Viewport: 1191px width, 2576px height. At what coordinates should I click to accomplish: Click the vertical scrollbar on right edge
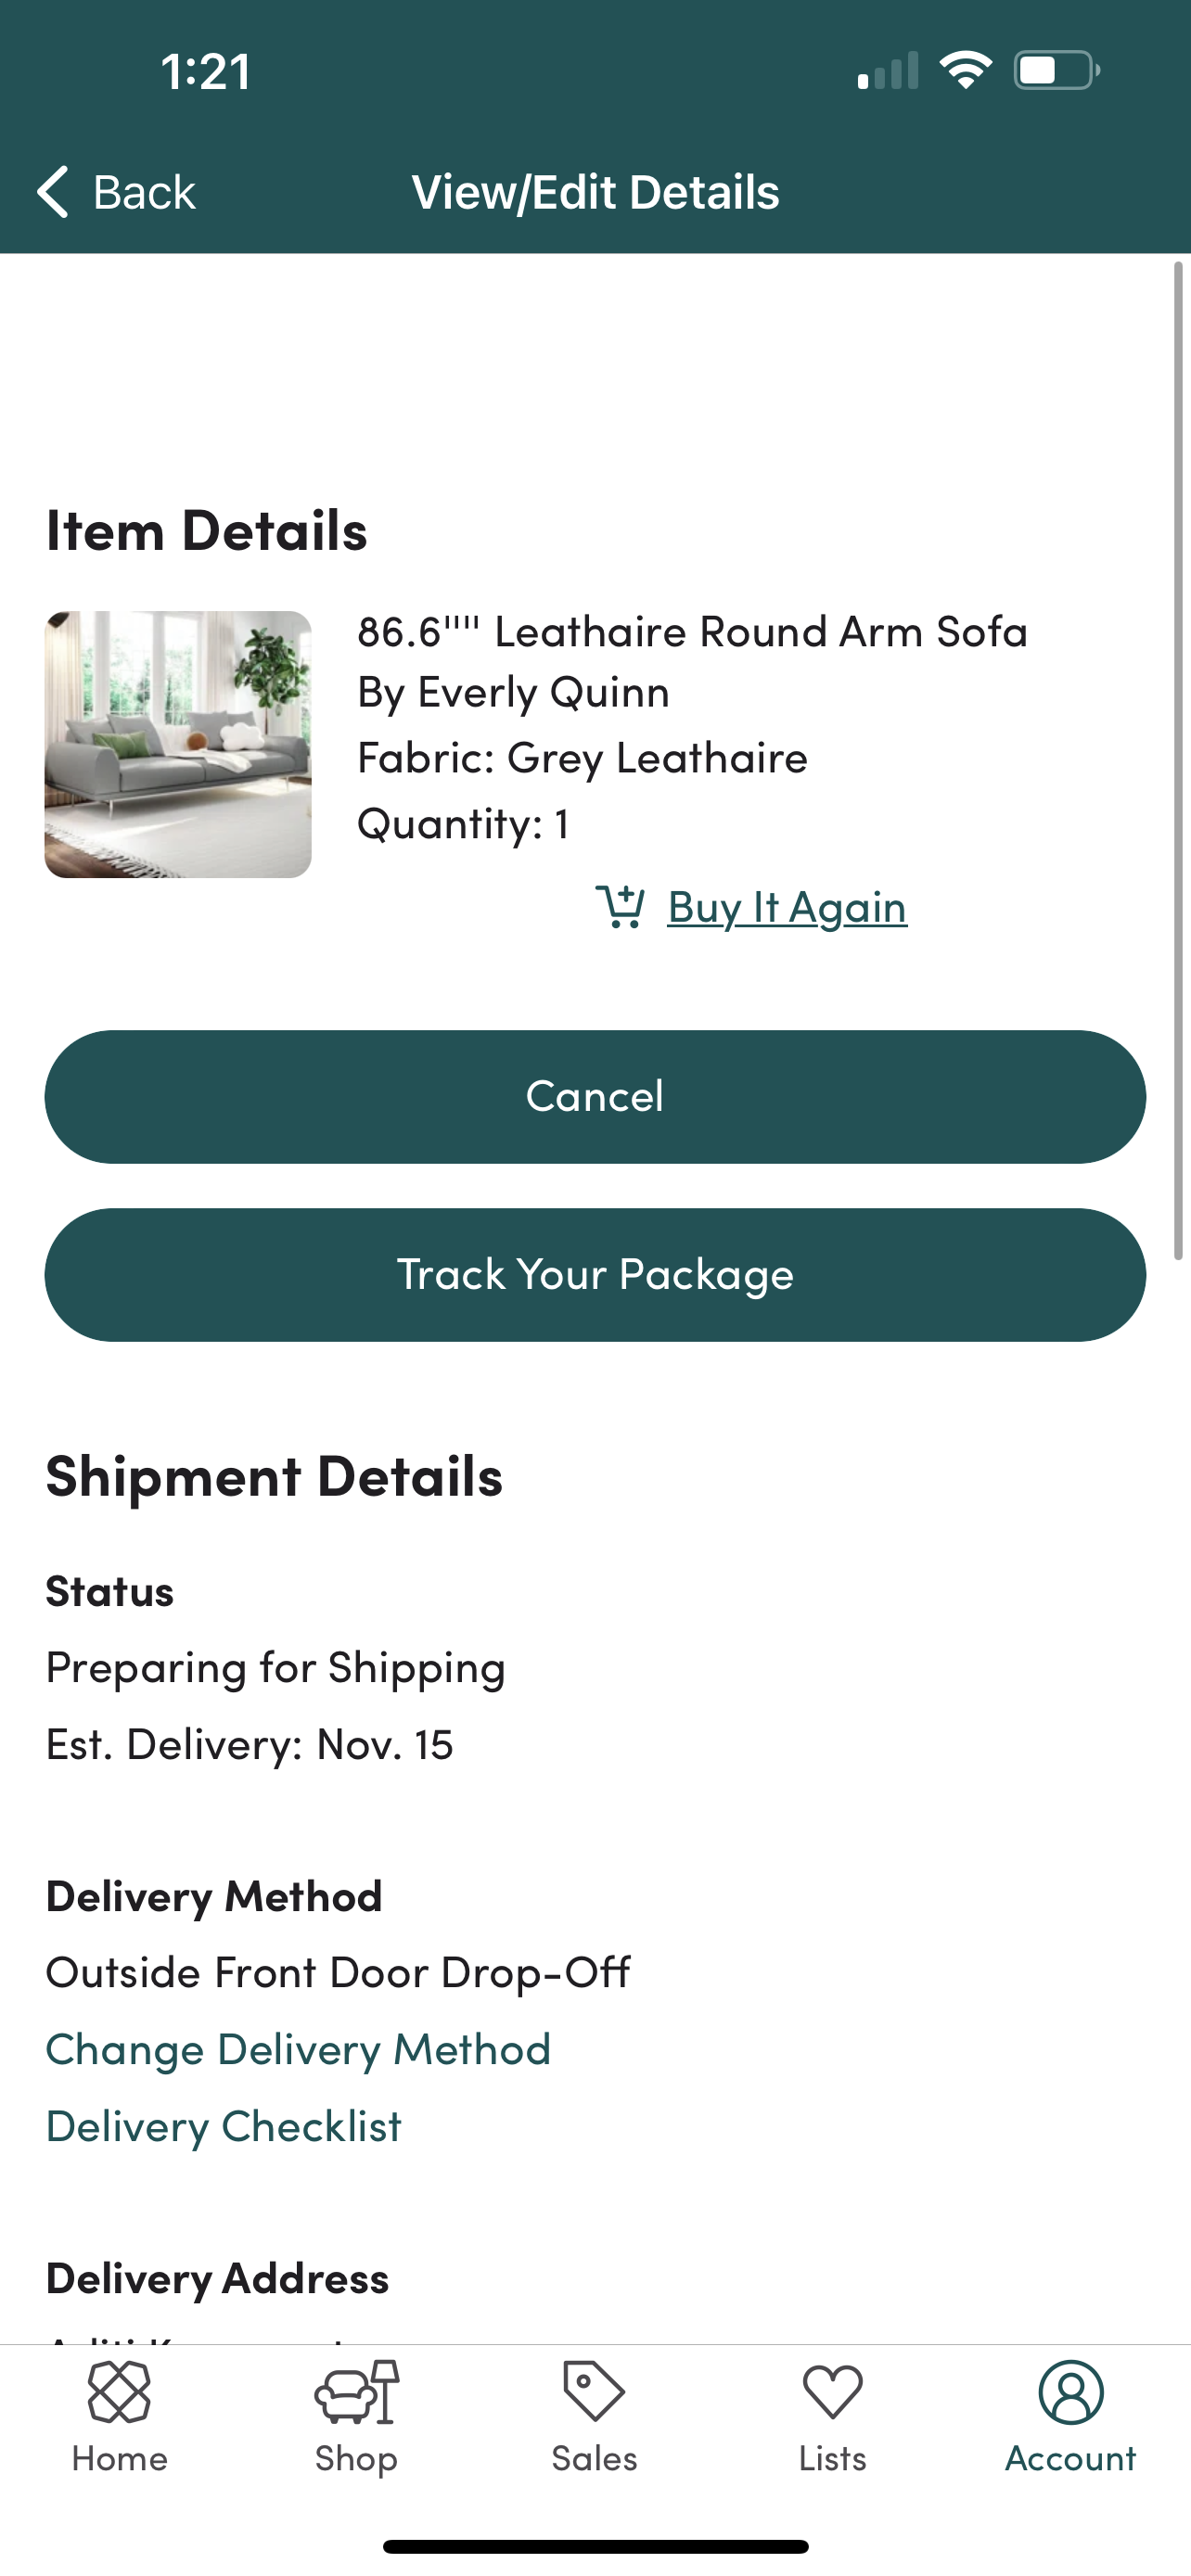coord(1178,760)
